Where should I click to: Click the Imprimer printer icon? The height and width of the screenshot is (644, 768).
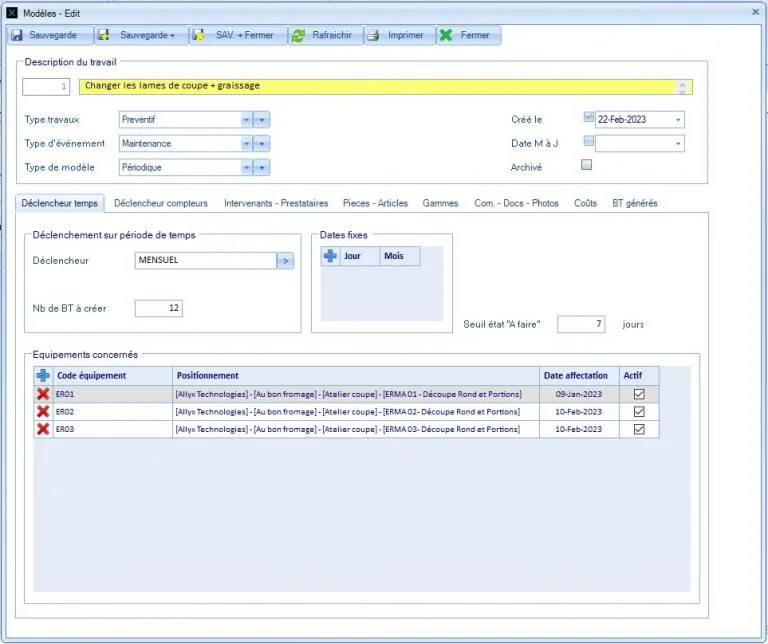(x=373, y=35)
